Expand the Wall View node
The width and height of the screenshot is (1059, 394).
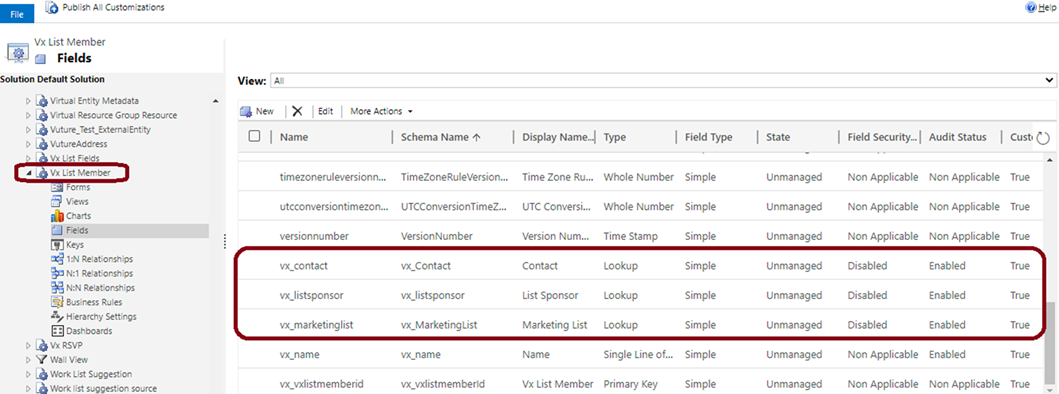(x=28, y=360)
